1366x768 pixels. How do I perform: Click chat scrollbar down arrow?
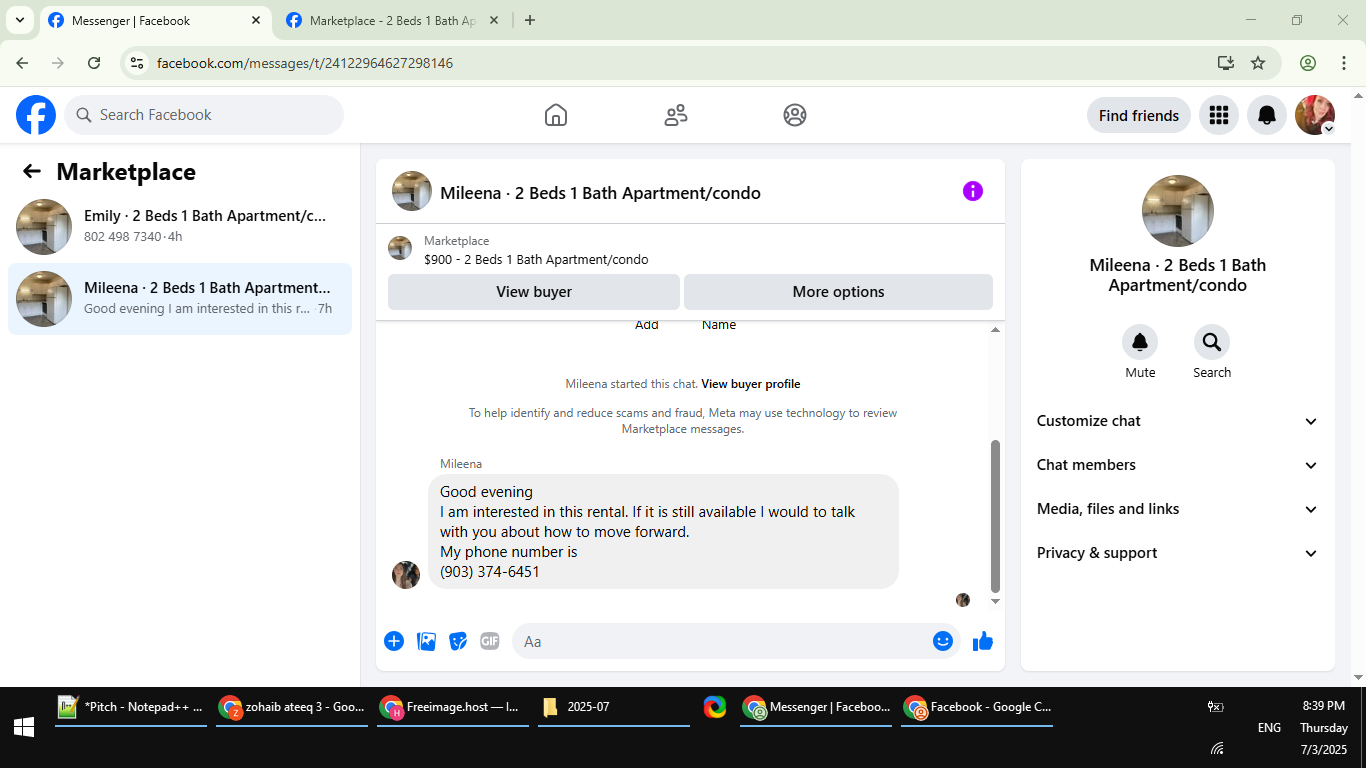click(x=995, y=601)
